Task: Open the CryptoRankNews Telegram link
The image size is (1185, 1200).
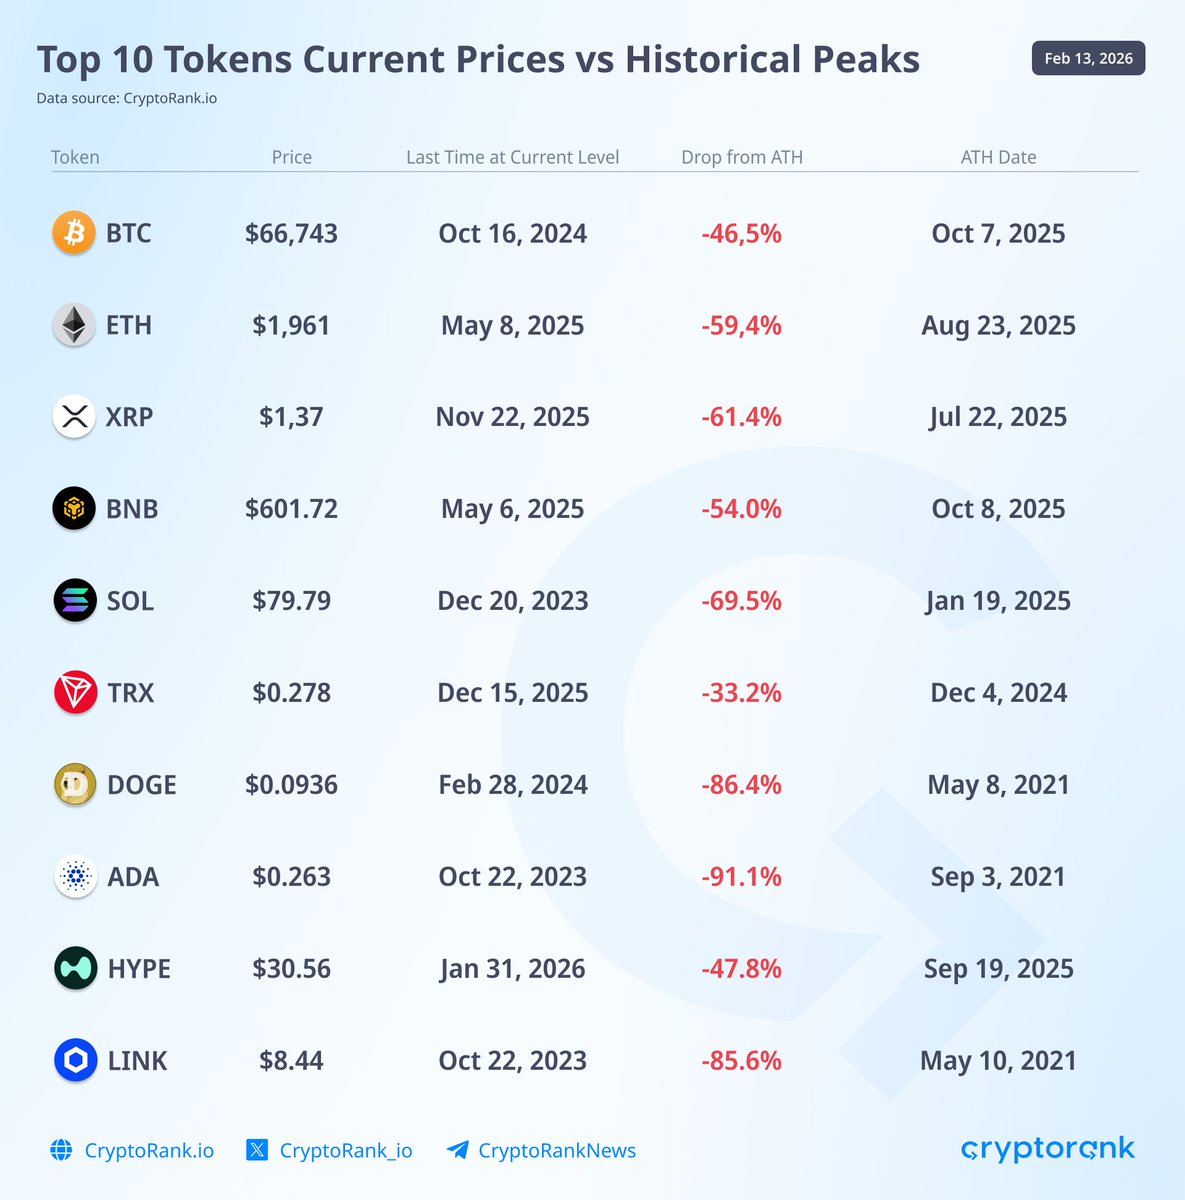Action: (557, 1151)
